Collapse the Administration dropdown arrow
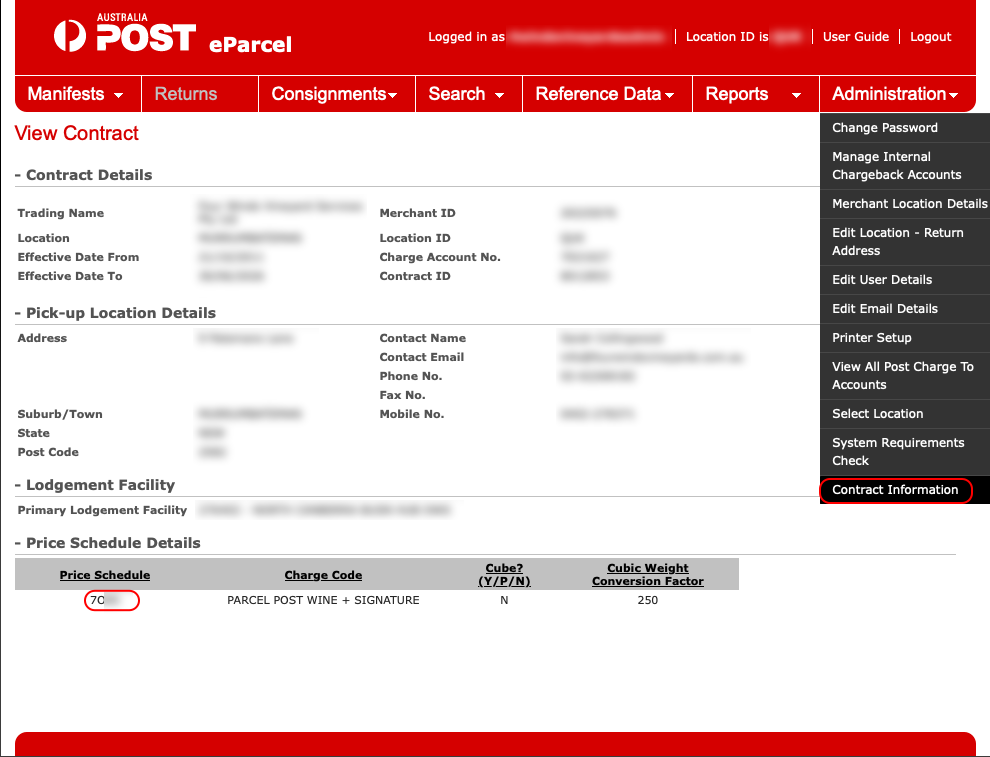 click(953, 95)
